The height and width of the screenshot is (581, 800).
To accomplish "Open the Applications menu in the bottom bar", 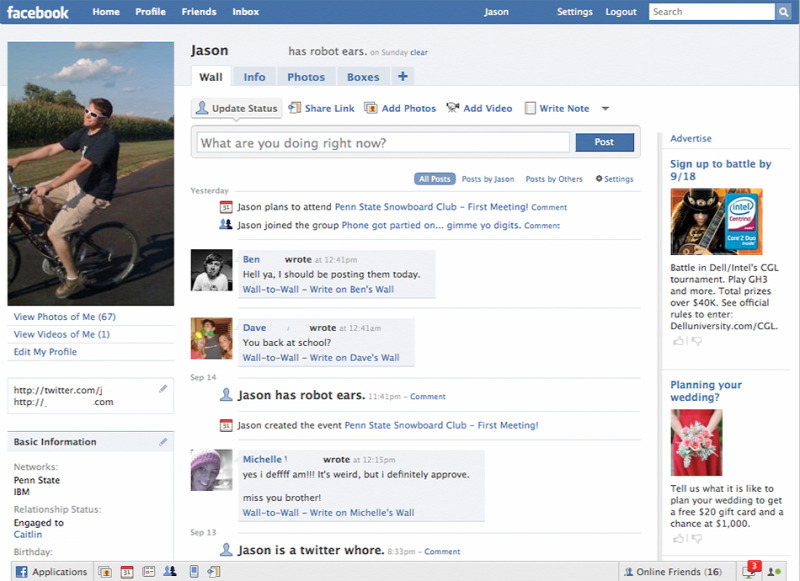I will tap(52, 572).
